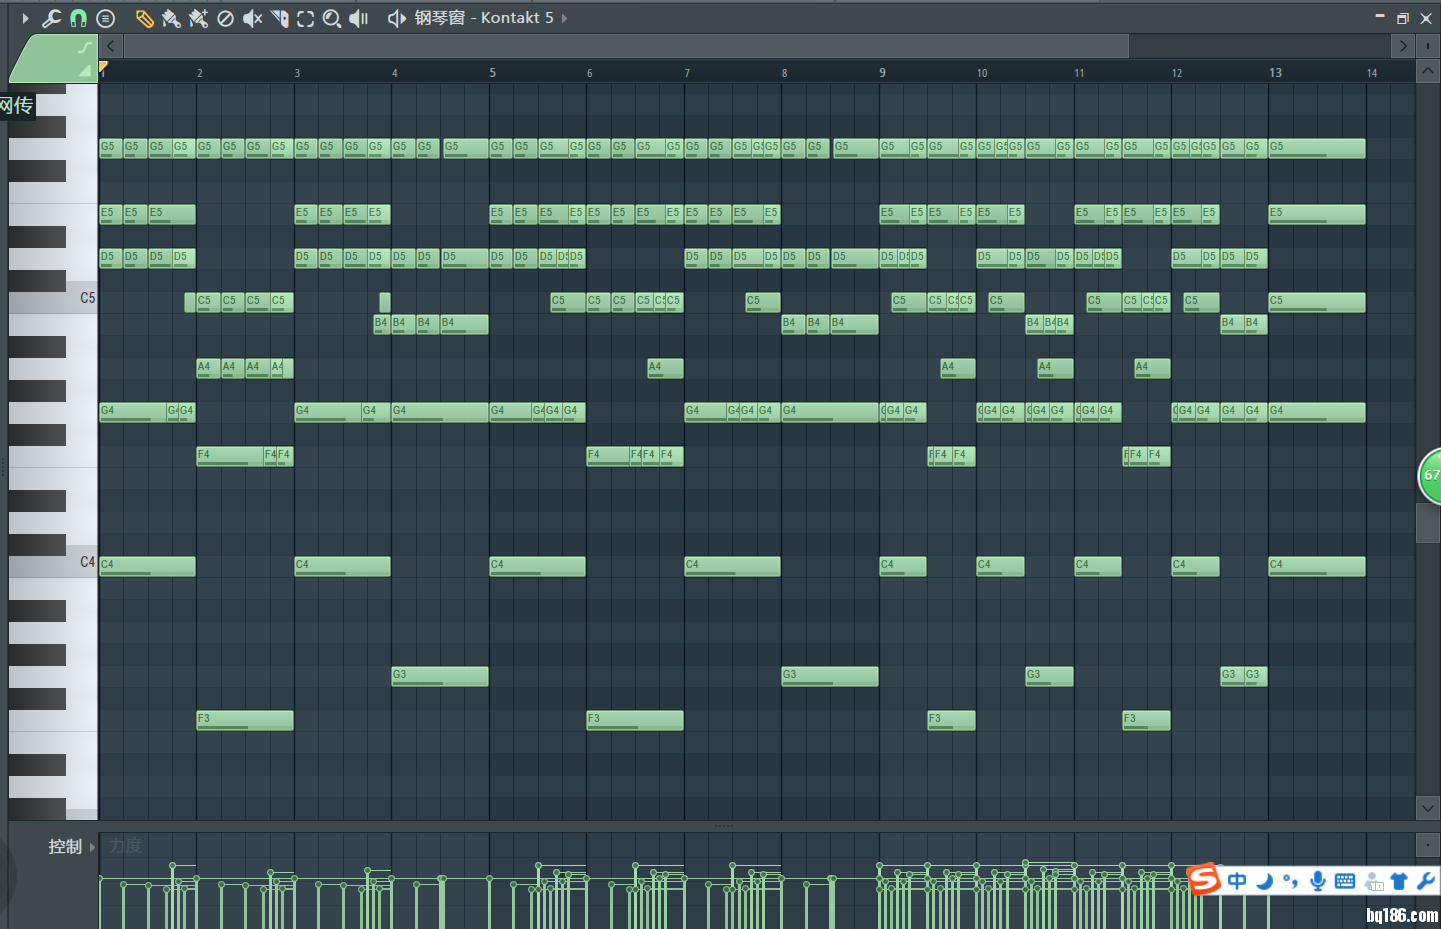Select the A4 note in bar 6
The width and height of the screenshot is (1441, 929).
(x=665, y=368)
